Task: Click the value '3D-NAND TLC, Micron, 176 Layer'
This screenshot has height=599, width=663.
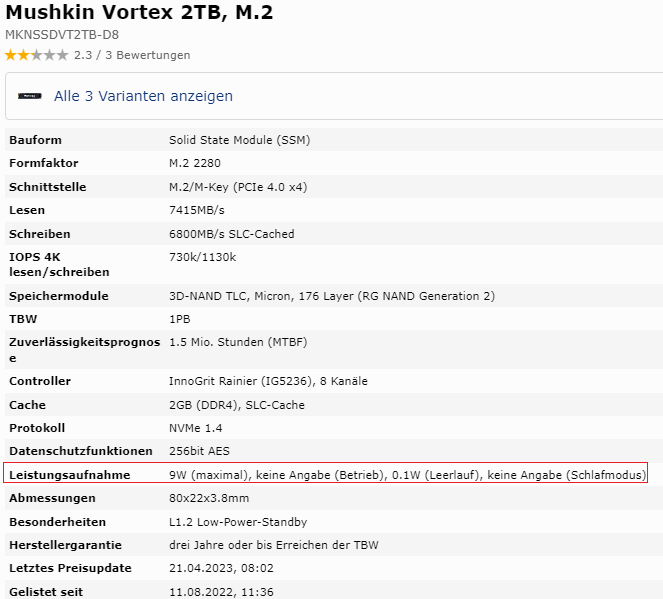Action: 261,296
